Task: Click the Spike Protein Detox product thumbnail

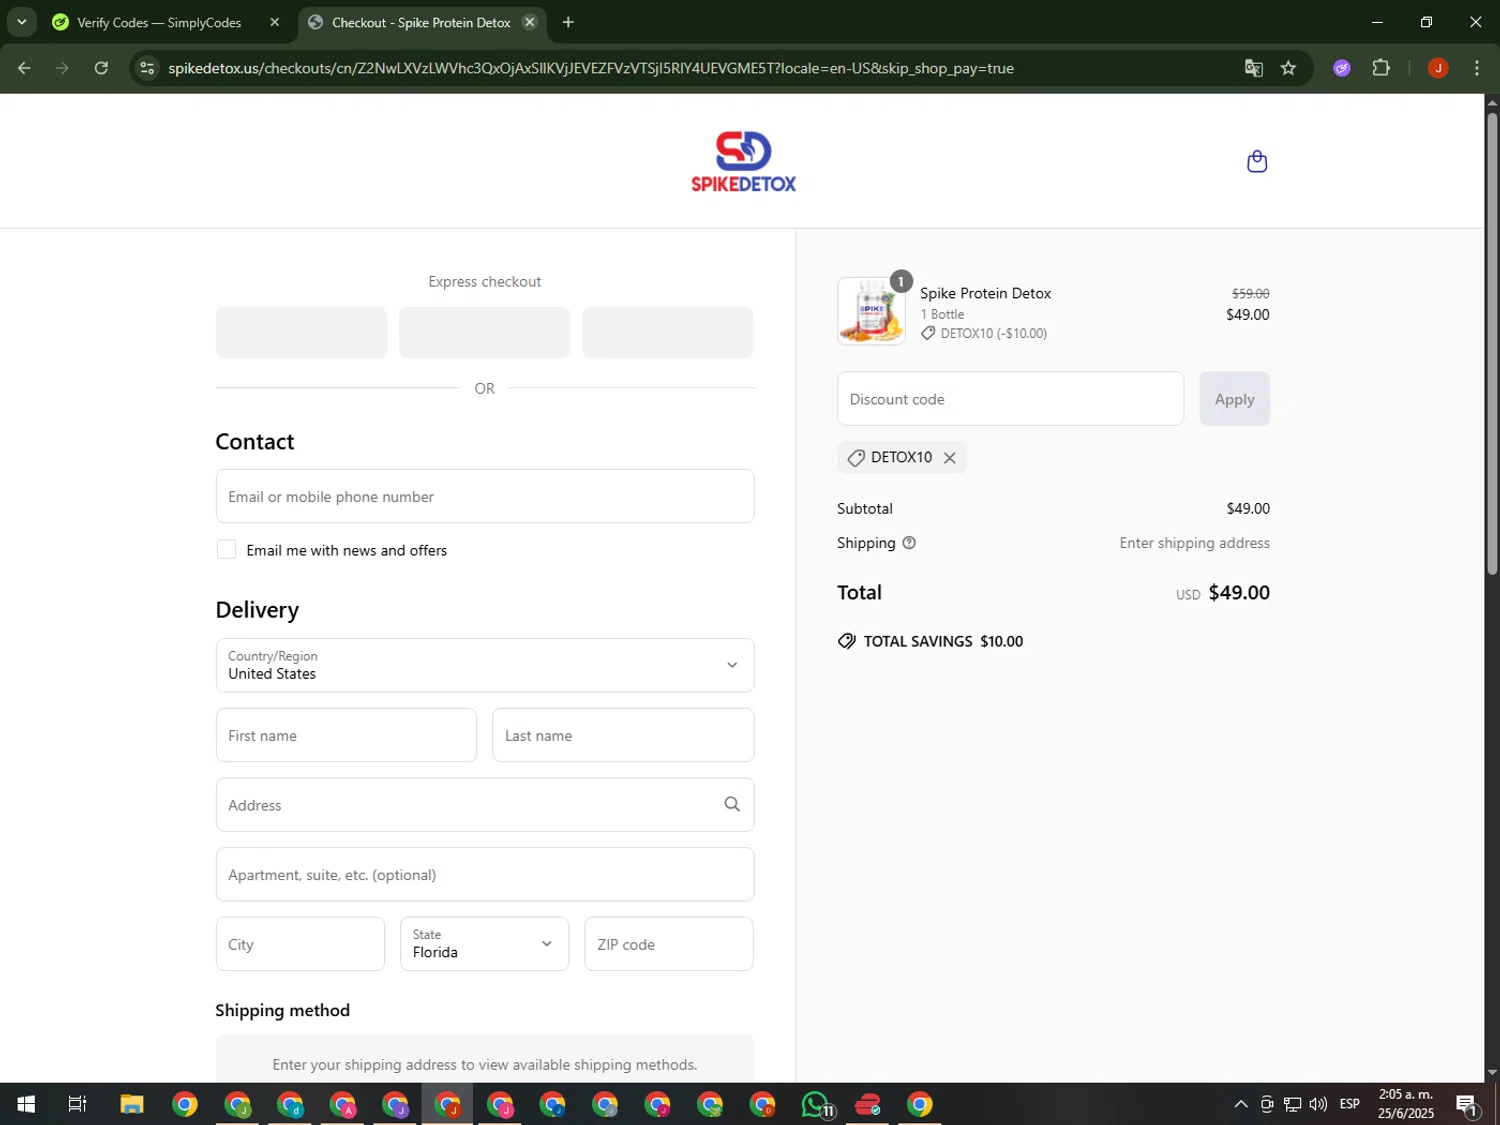Action: coord(871,311)
